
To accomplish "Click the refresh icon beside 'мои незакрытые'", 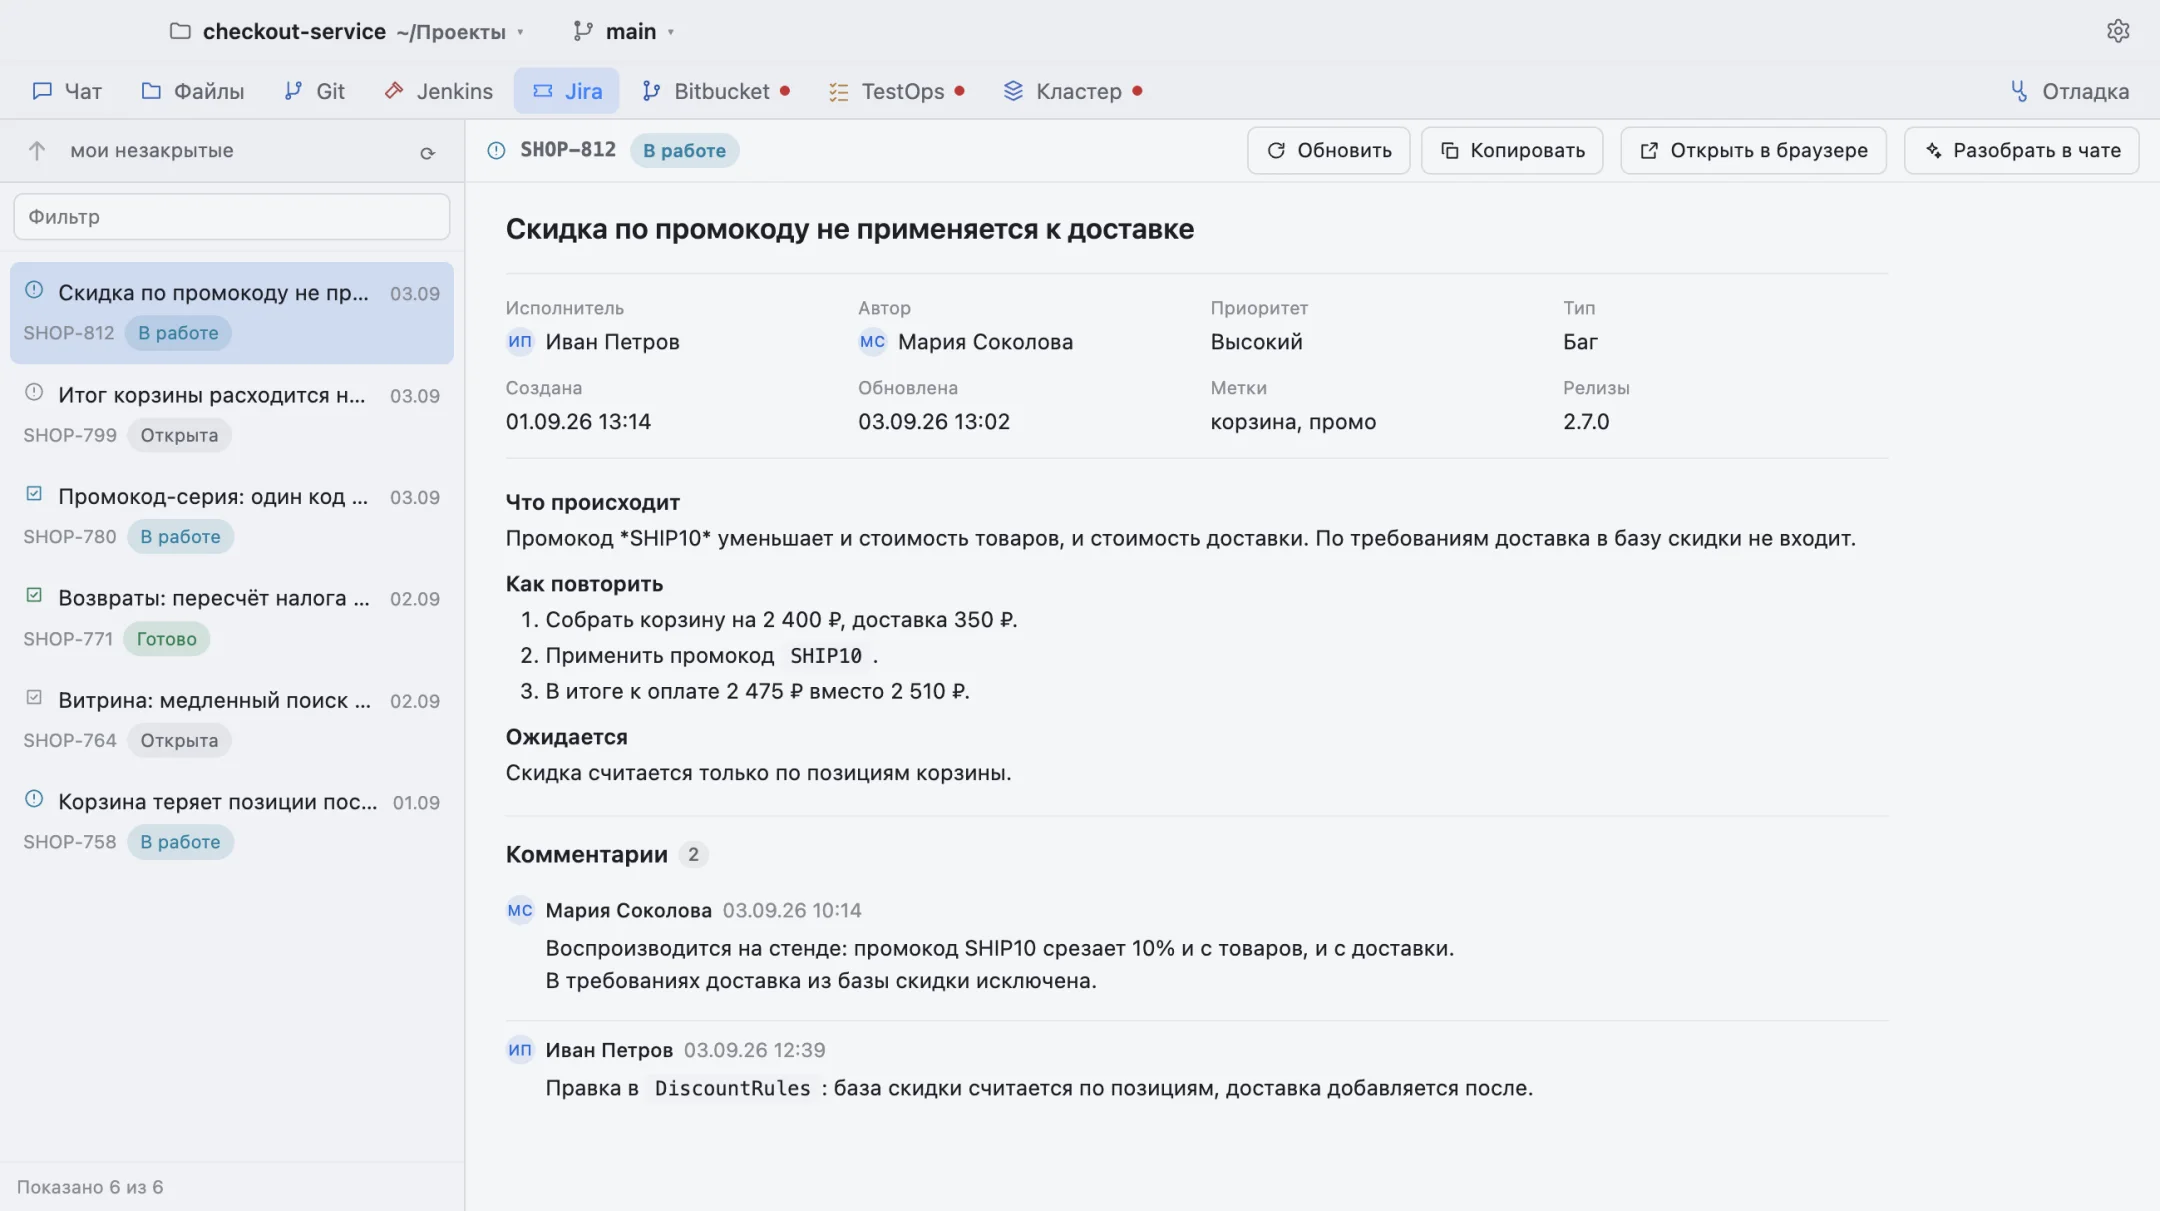I will click(427, 152).
